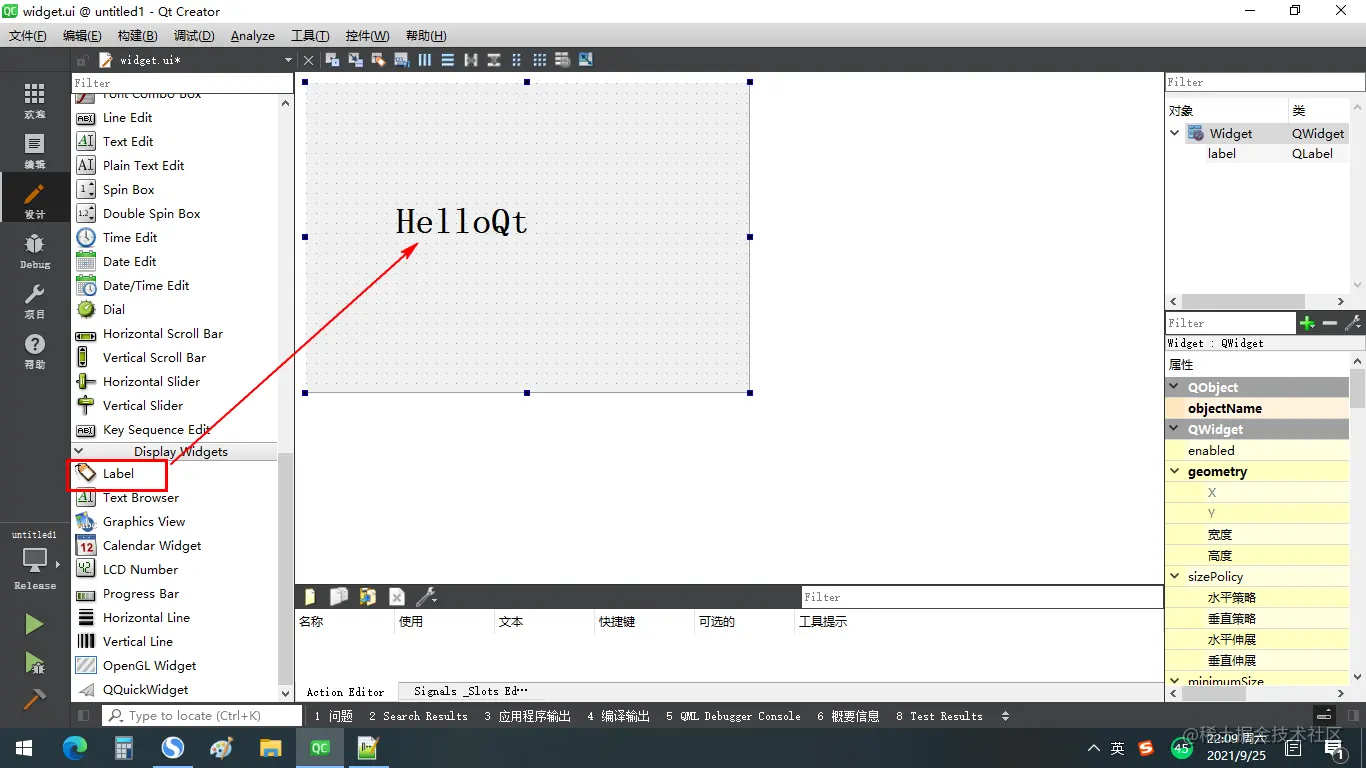Switch to Edit mode in sidebar
This screenshot has width=1366, height=768.
click(x=35, y=150)
